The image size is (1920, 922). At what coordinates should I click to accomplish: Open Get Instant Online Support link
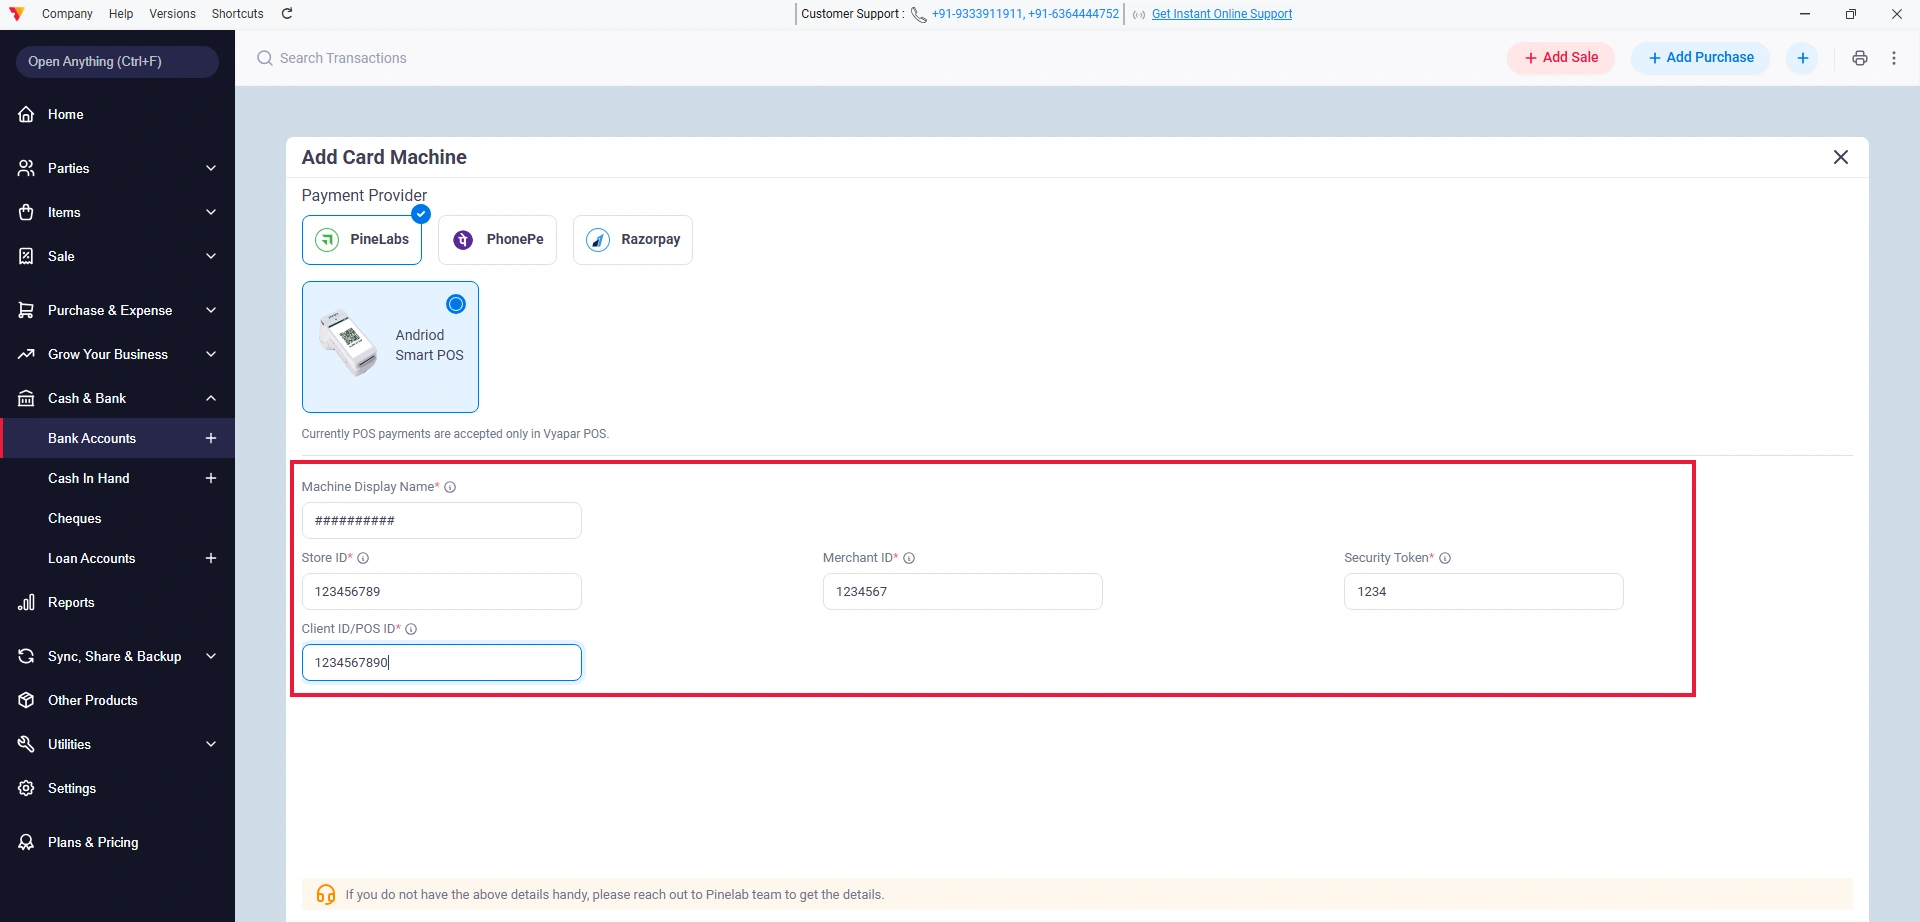[x=1222, y=14]
